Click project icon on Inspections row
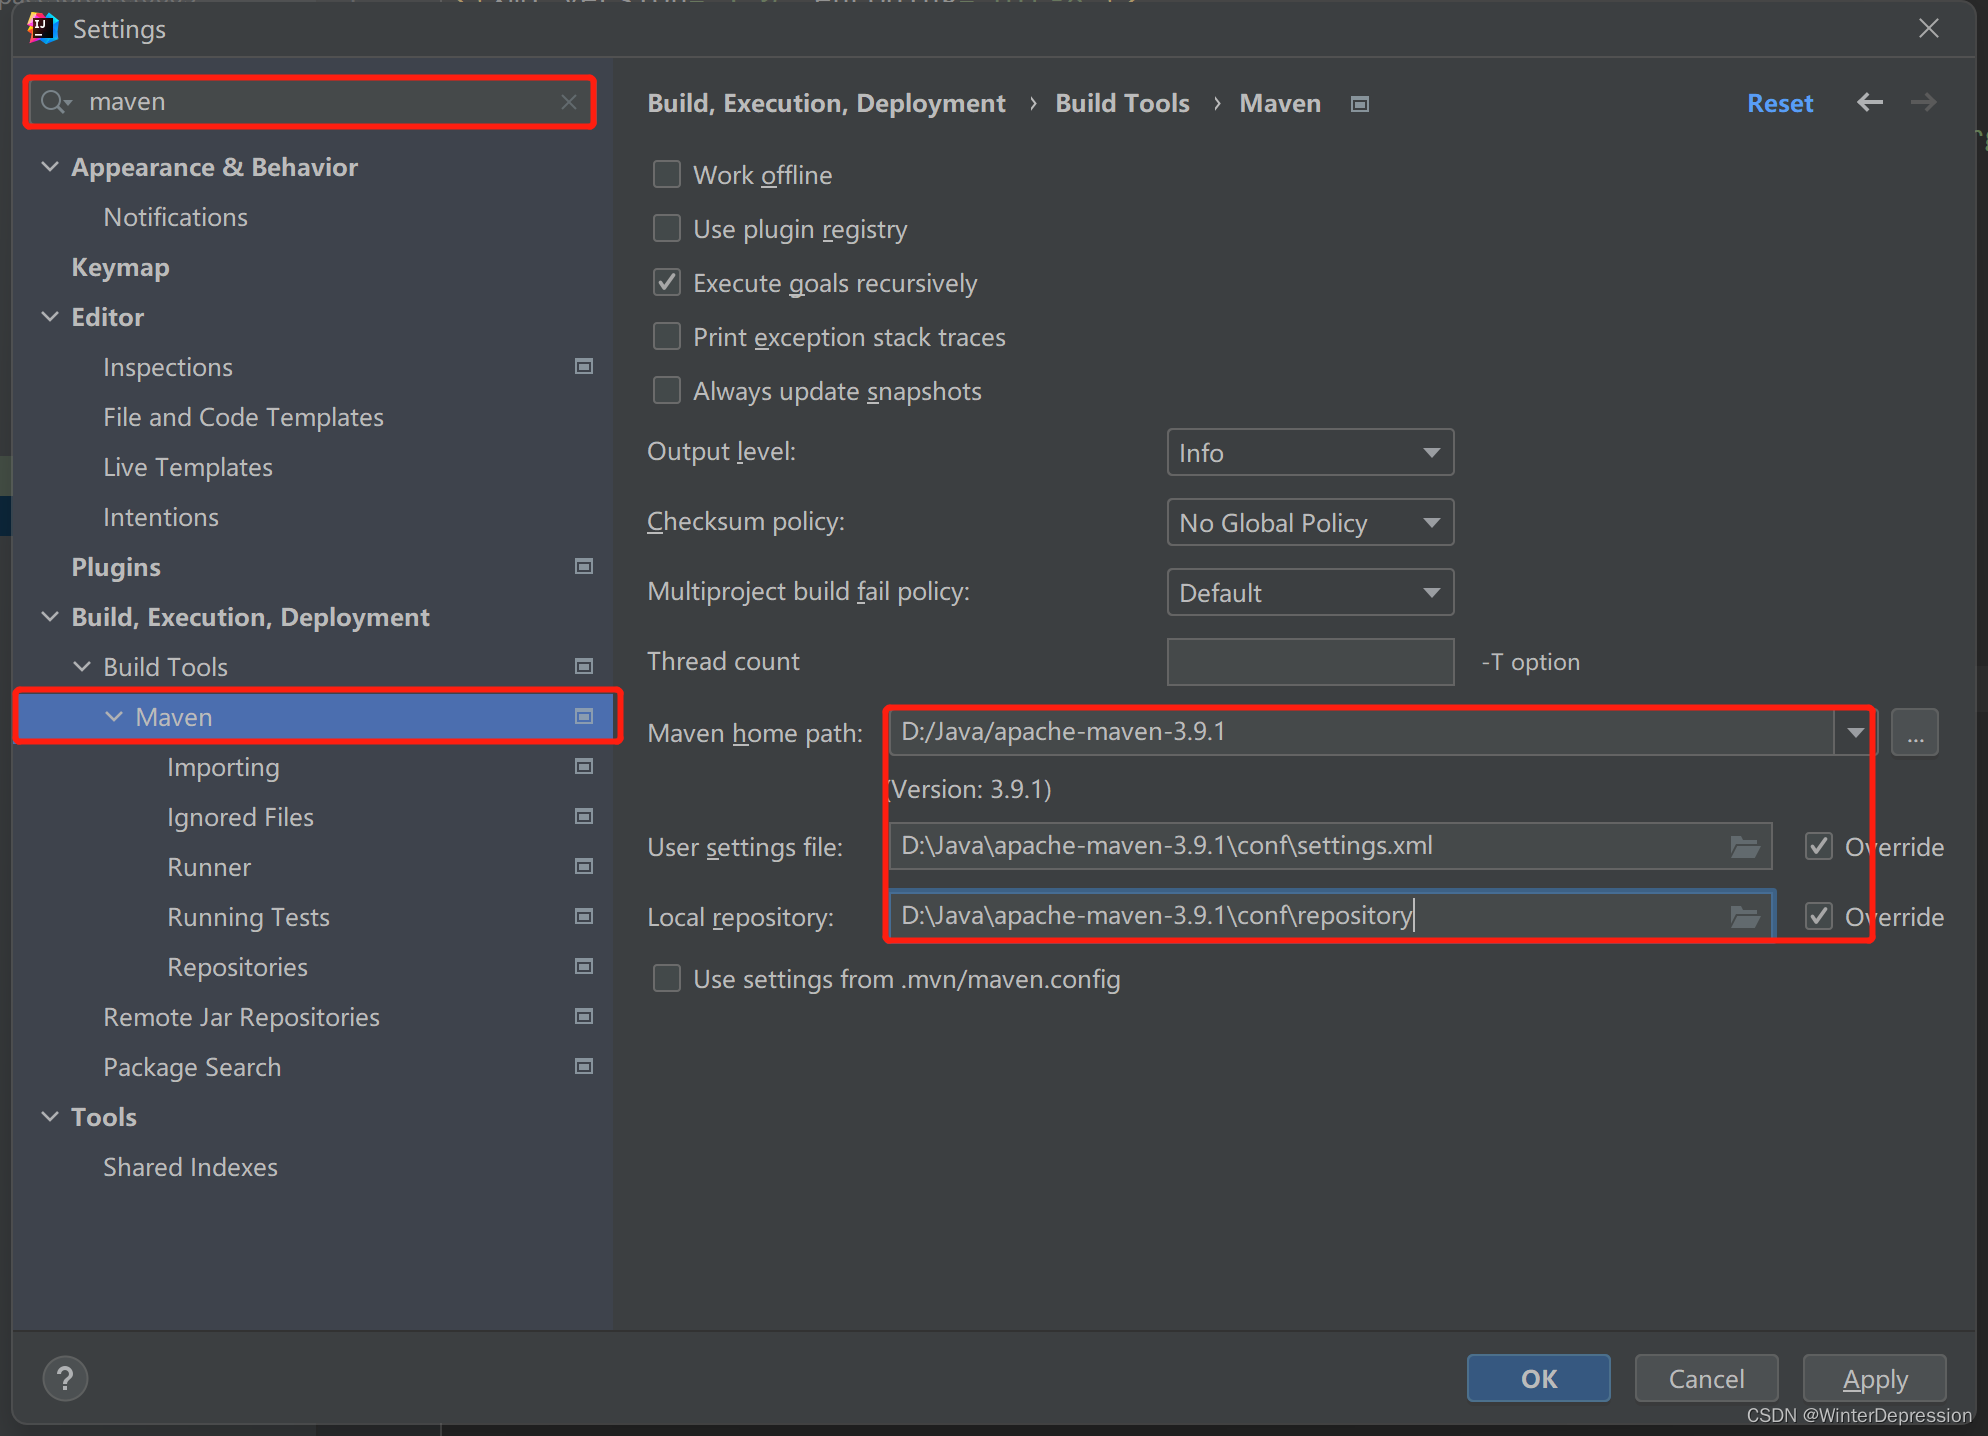The width and height of the screenshot is (1988, 1436). click(x=584, y=366)
